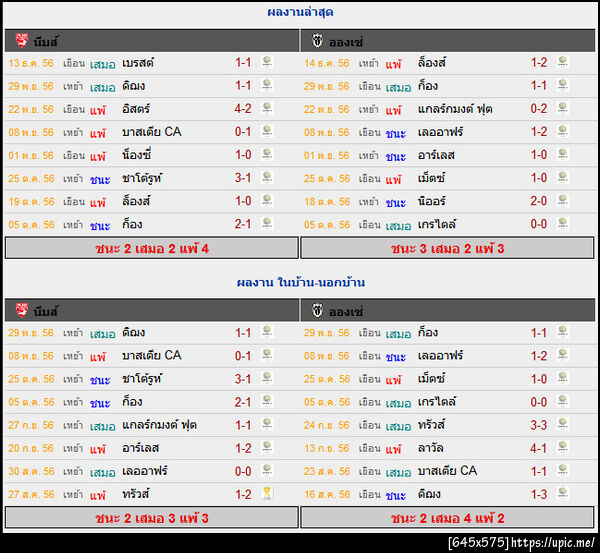Click the score '1-3'

coord(538,494)
